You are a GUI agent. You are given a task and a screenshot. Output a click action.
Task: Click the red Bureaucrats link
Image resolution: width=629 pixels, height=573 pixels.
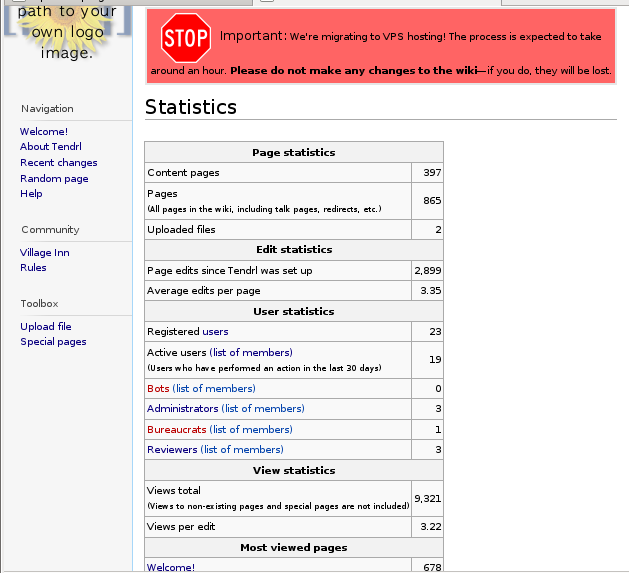176,430
